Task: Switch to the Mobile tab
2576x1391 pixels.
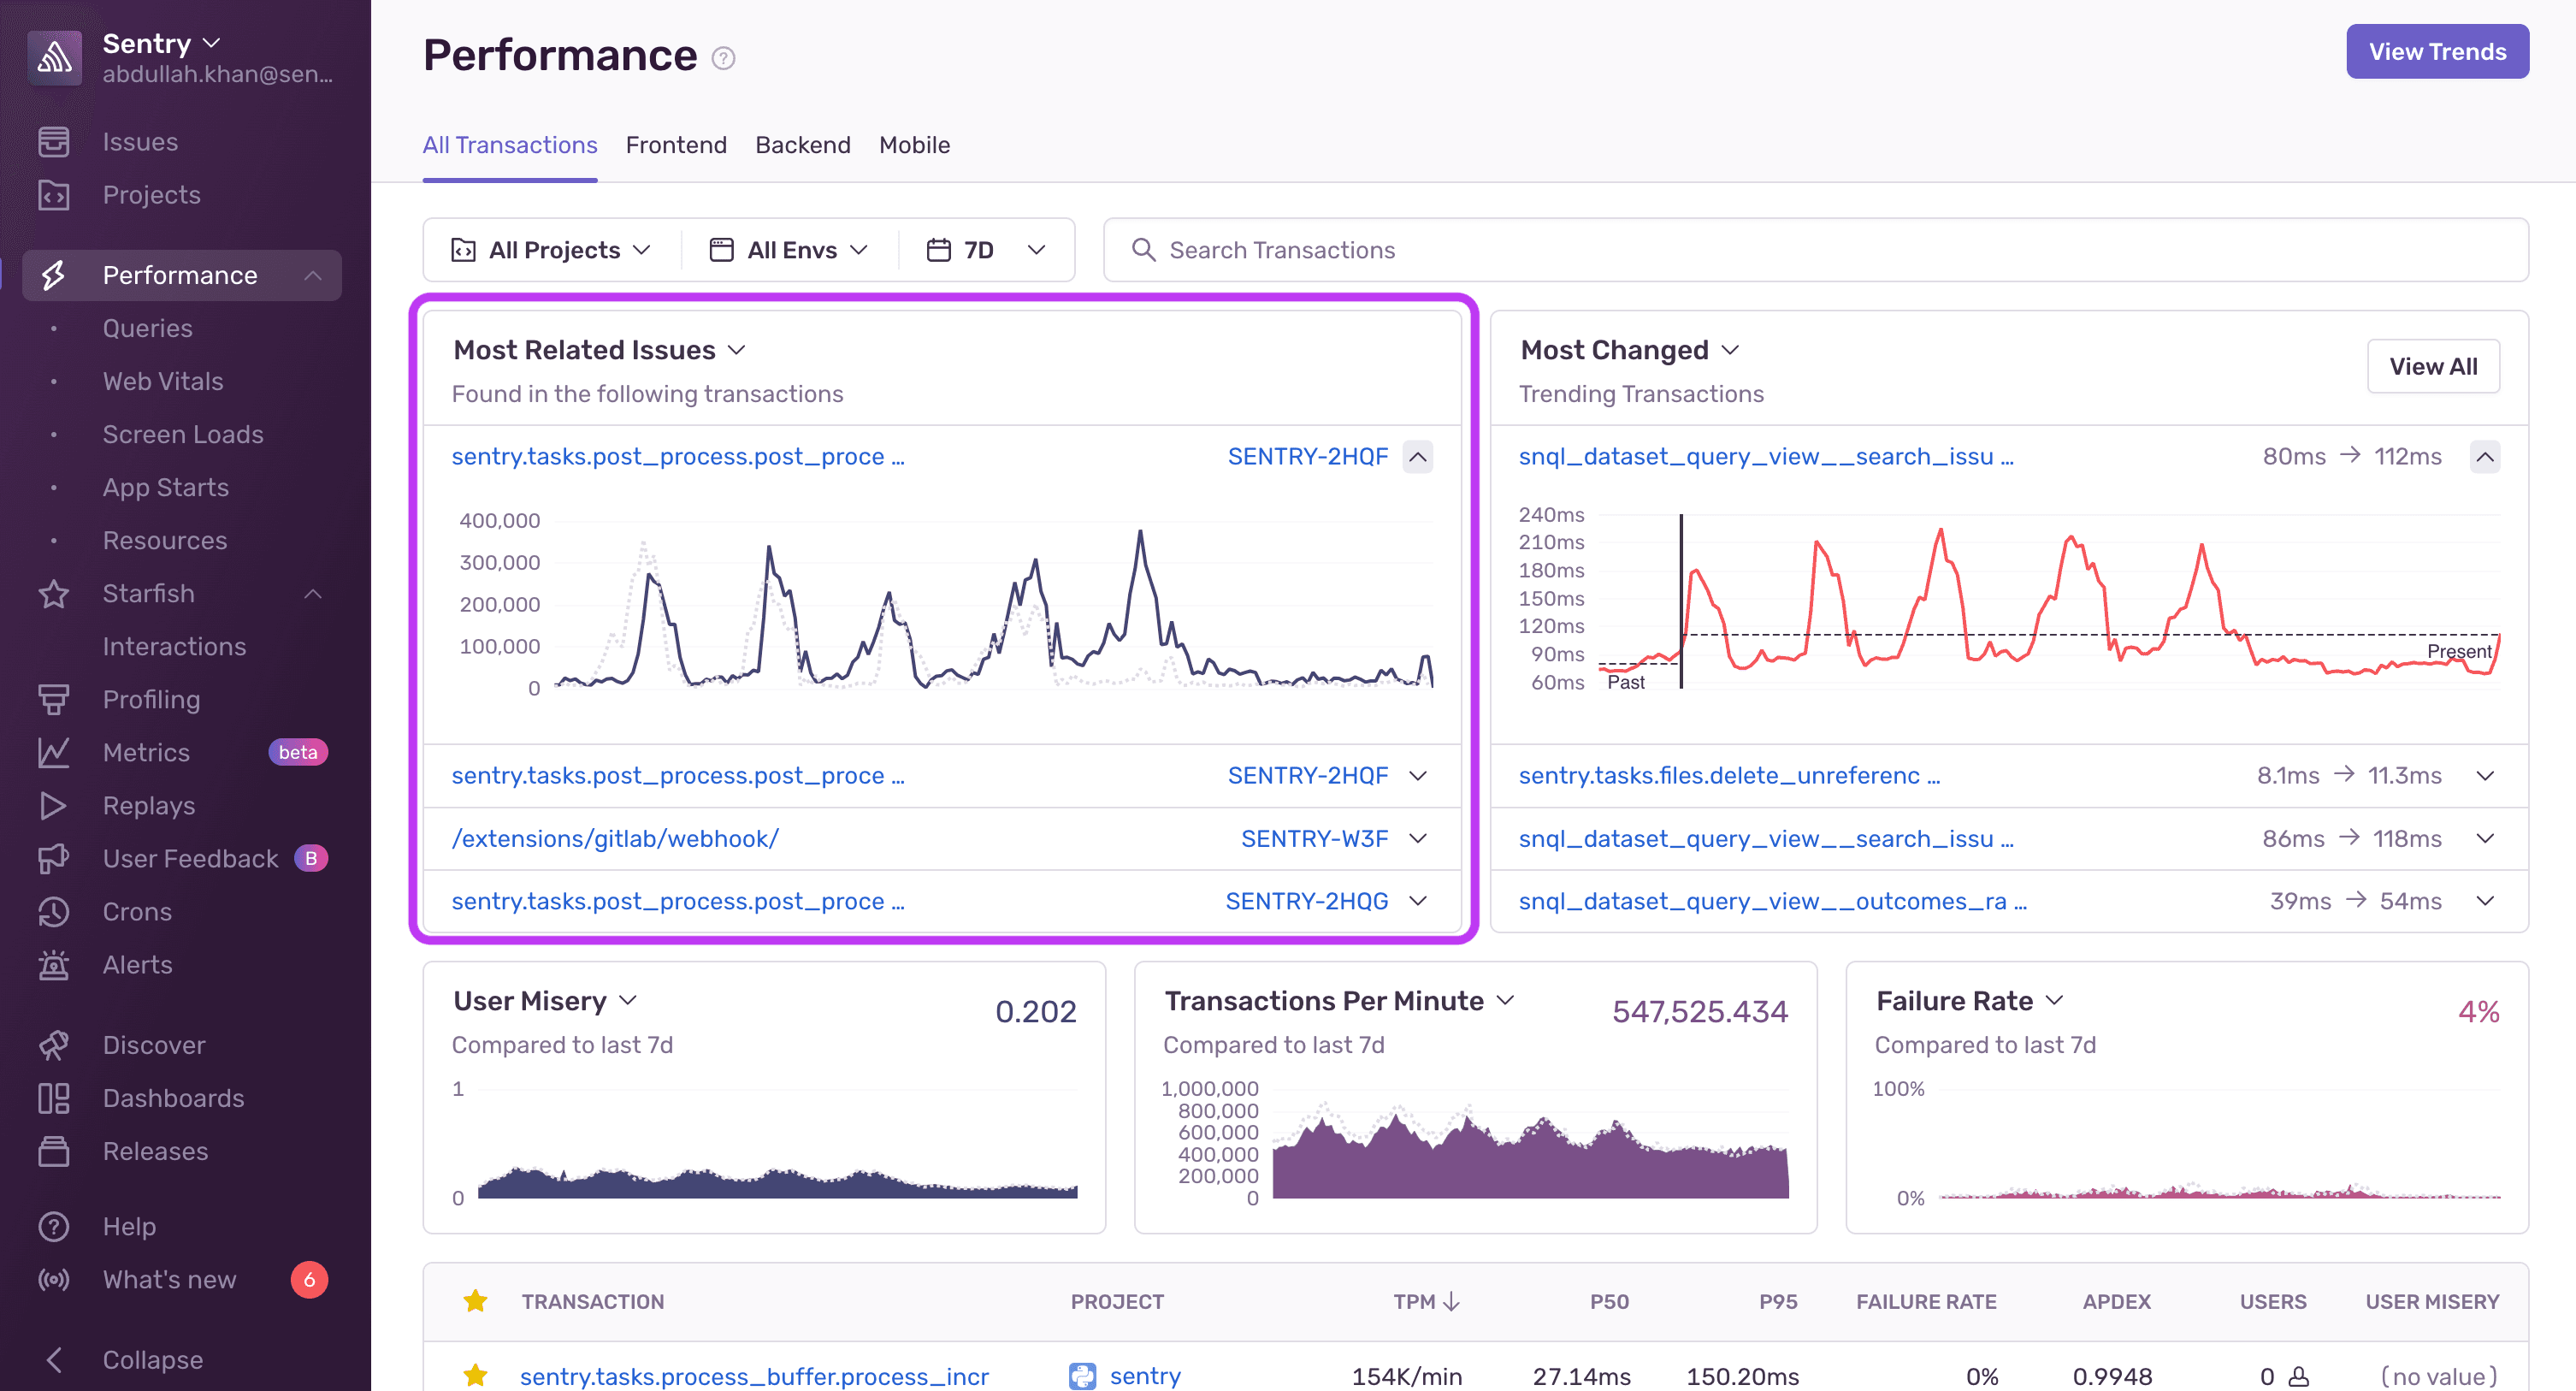Action: pyautogui.click(x=913, y=145)
